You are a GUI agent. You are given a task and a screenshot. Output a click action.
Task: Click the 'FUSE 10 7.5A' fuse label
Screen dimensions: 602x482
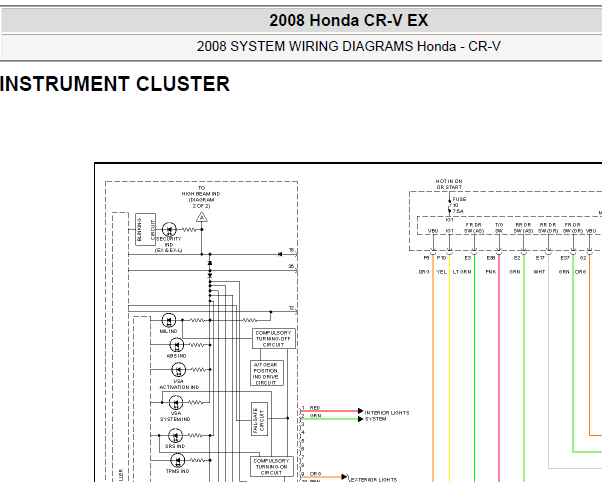[x=459, y=205]
